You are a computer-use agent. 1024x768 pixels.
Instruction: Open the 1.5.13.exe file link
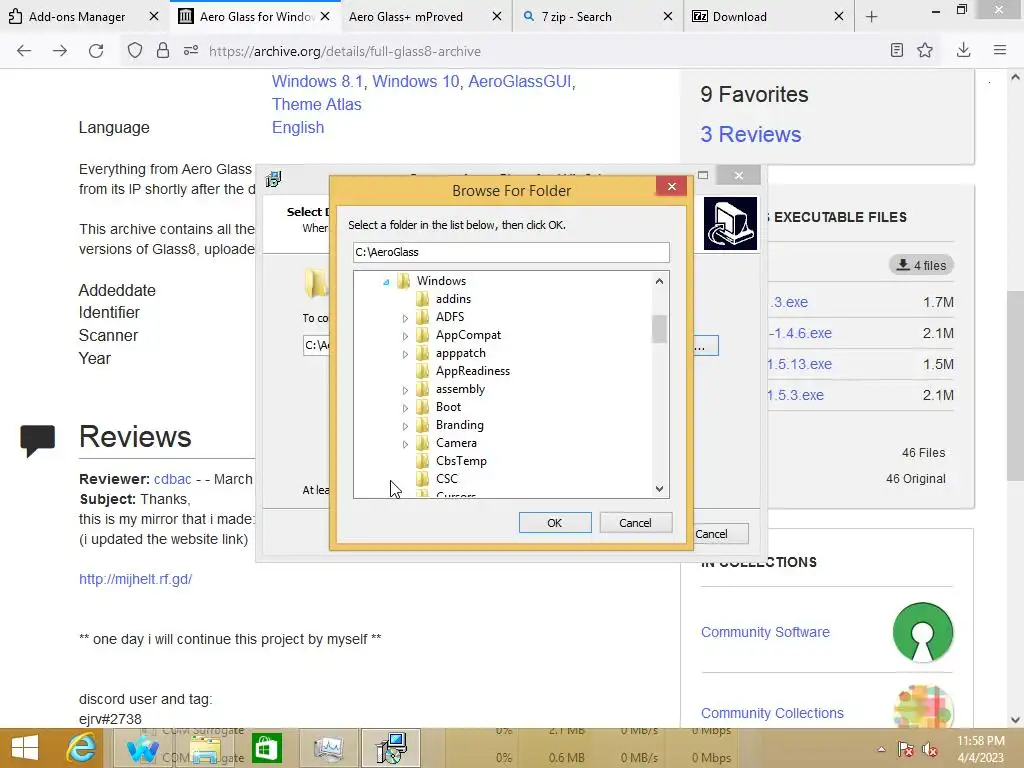pos(799,364)
